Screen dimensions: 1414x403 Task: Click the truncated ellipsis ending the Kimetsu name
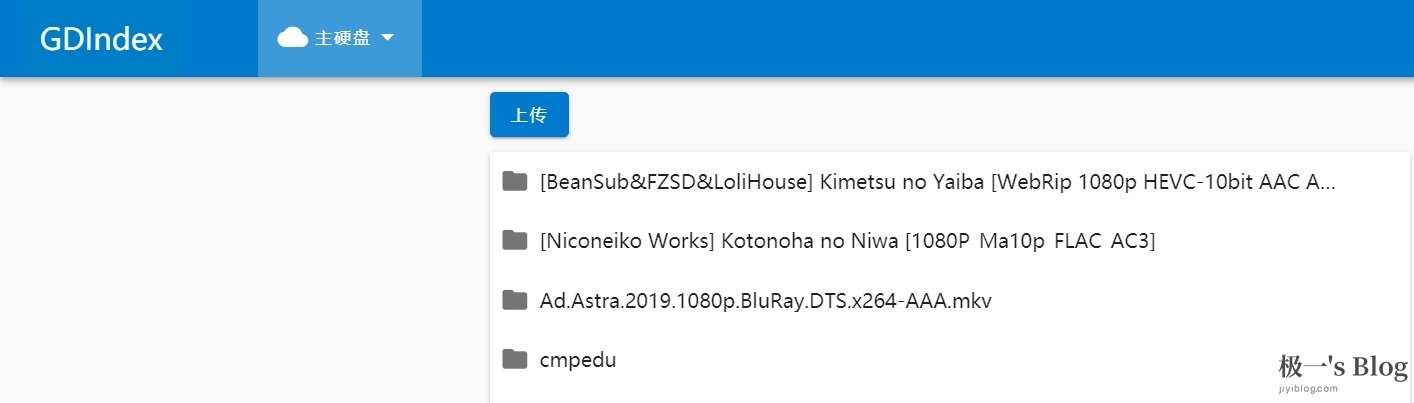1328,184
